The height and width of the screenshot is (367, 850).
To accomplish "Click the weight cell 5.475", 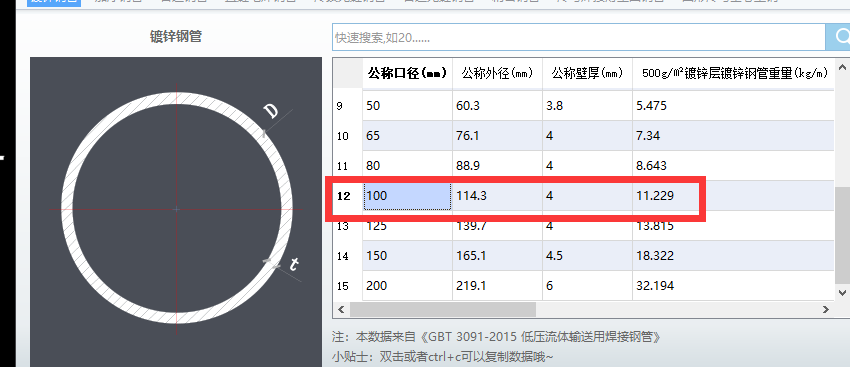I will point(733,106).
